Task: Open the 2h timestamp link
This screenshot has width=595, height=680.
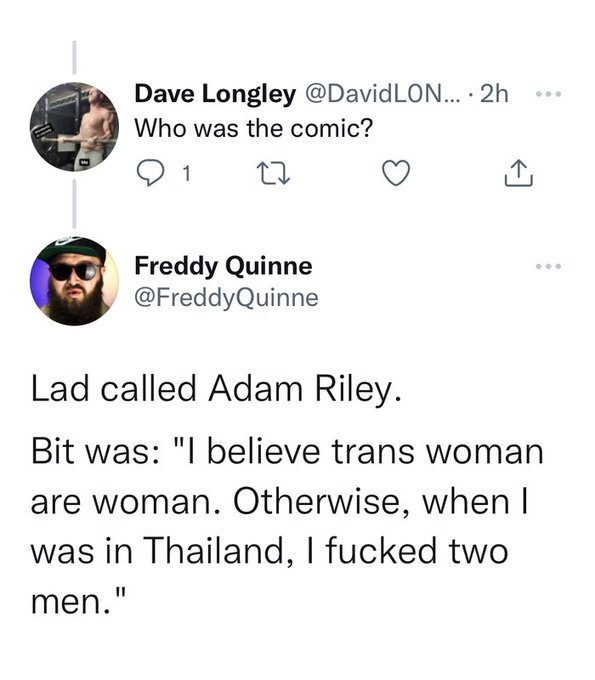Action: 494,94
